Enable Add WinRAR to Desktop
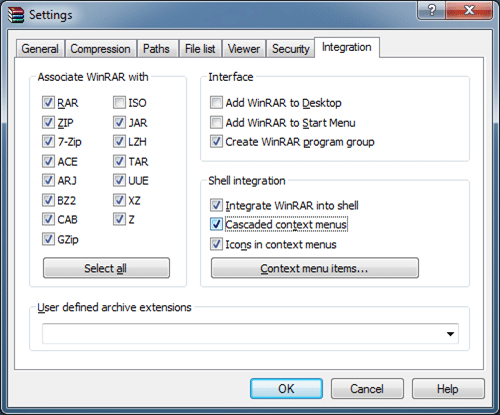The image size is (500, 415). click(x=216, y=102)
